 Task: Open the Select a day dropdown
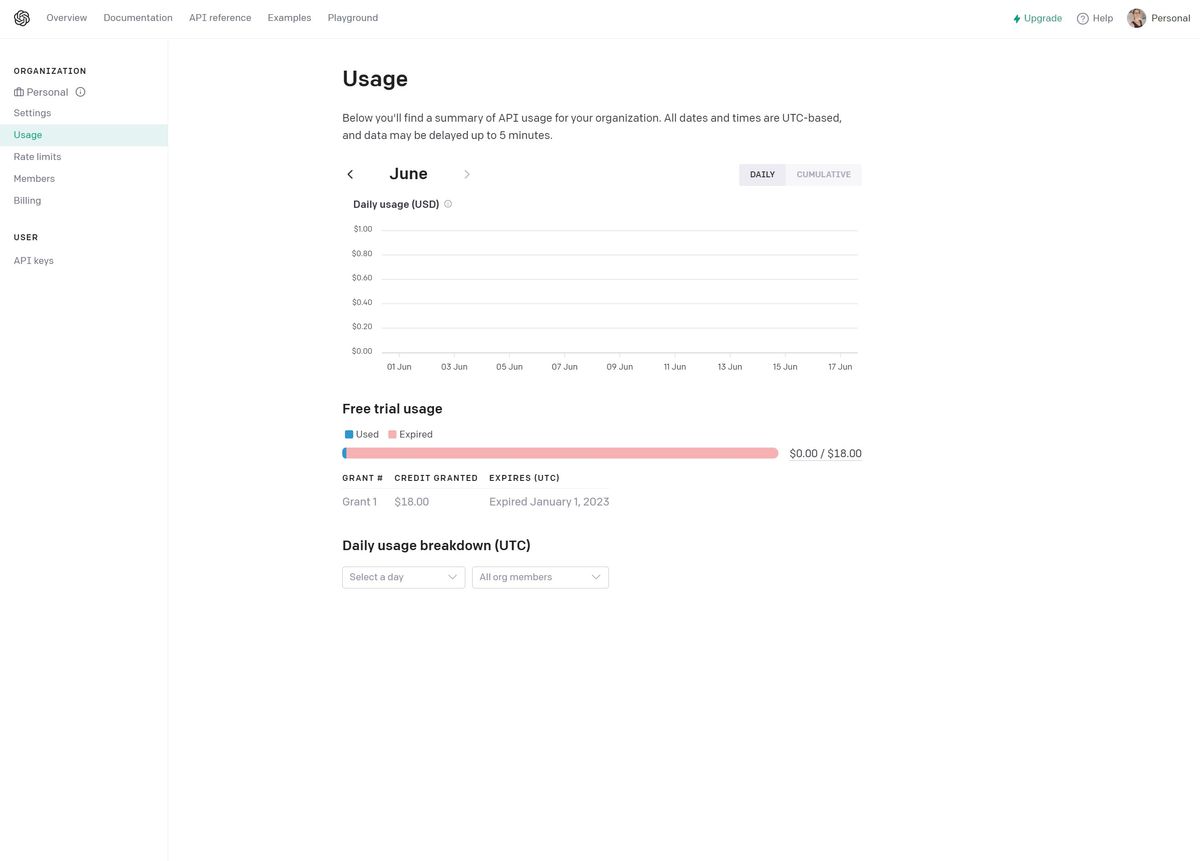click(402, 577)
